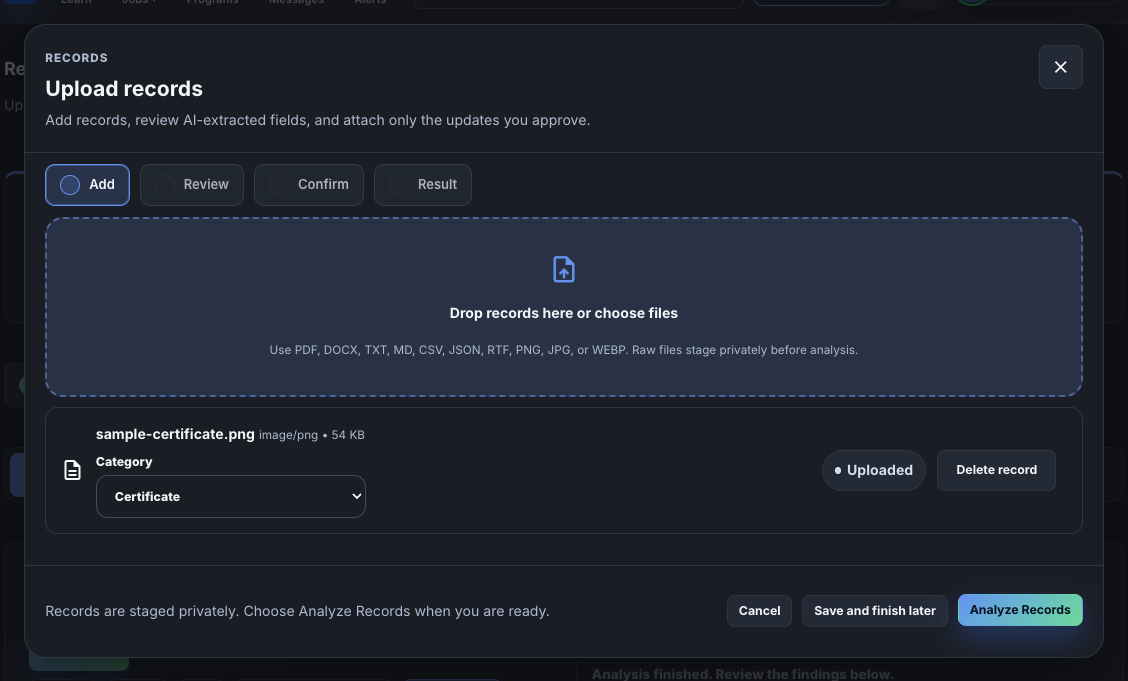Click the Uploaded status badge
This screenshot has width=1128, height=681.
click(873, 470)
